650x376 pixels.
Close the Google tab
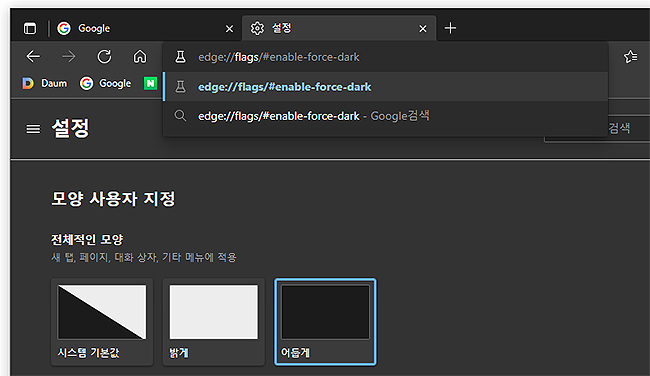pyautogui.click(x=229, y=29)
